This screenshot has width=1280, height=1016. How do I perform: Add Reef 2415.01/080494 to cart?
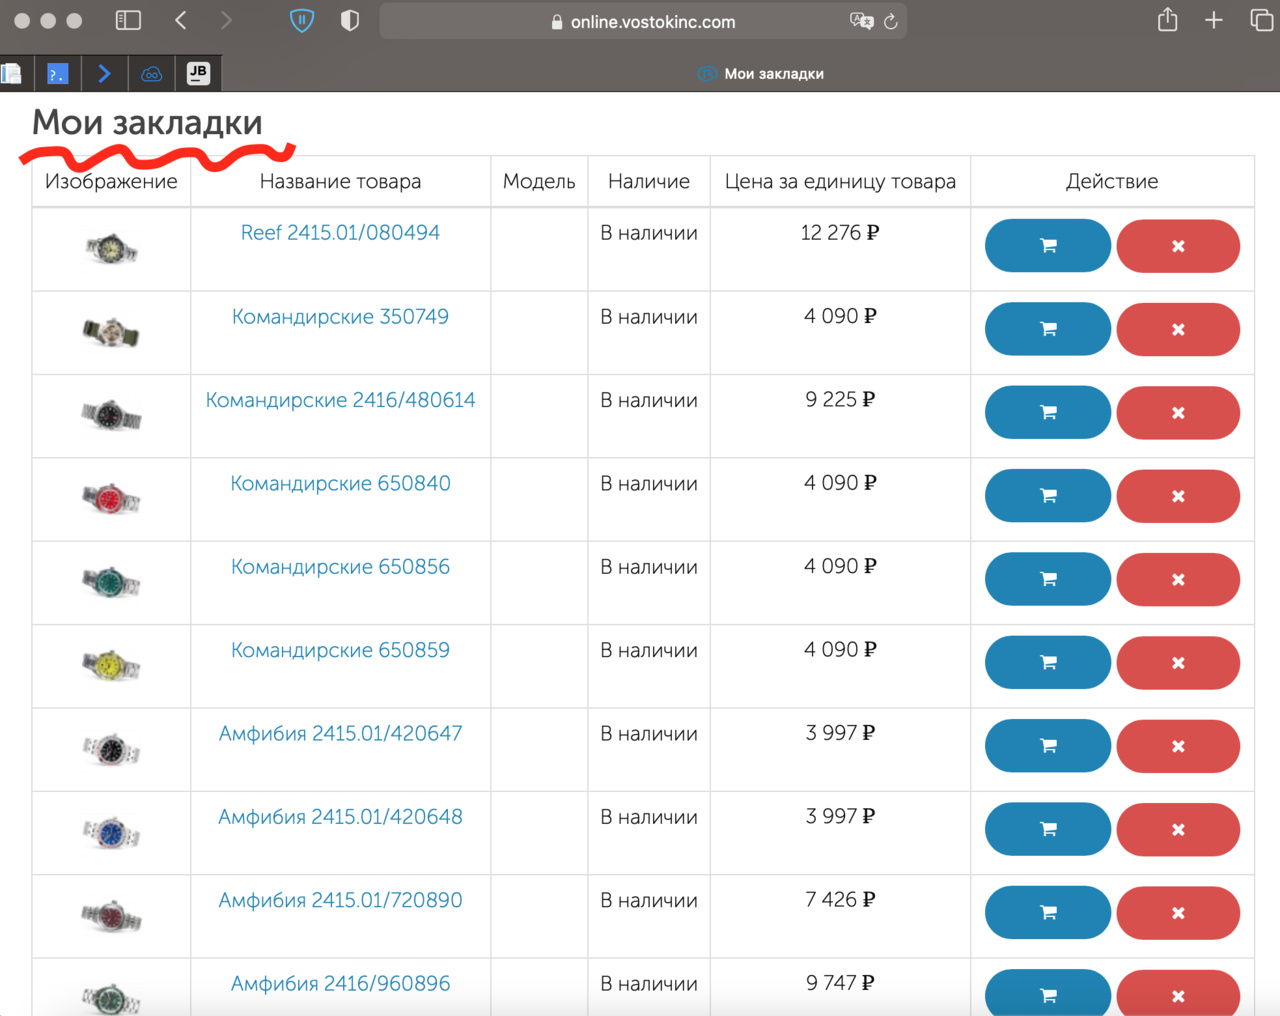click(1047, 246)
